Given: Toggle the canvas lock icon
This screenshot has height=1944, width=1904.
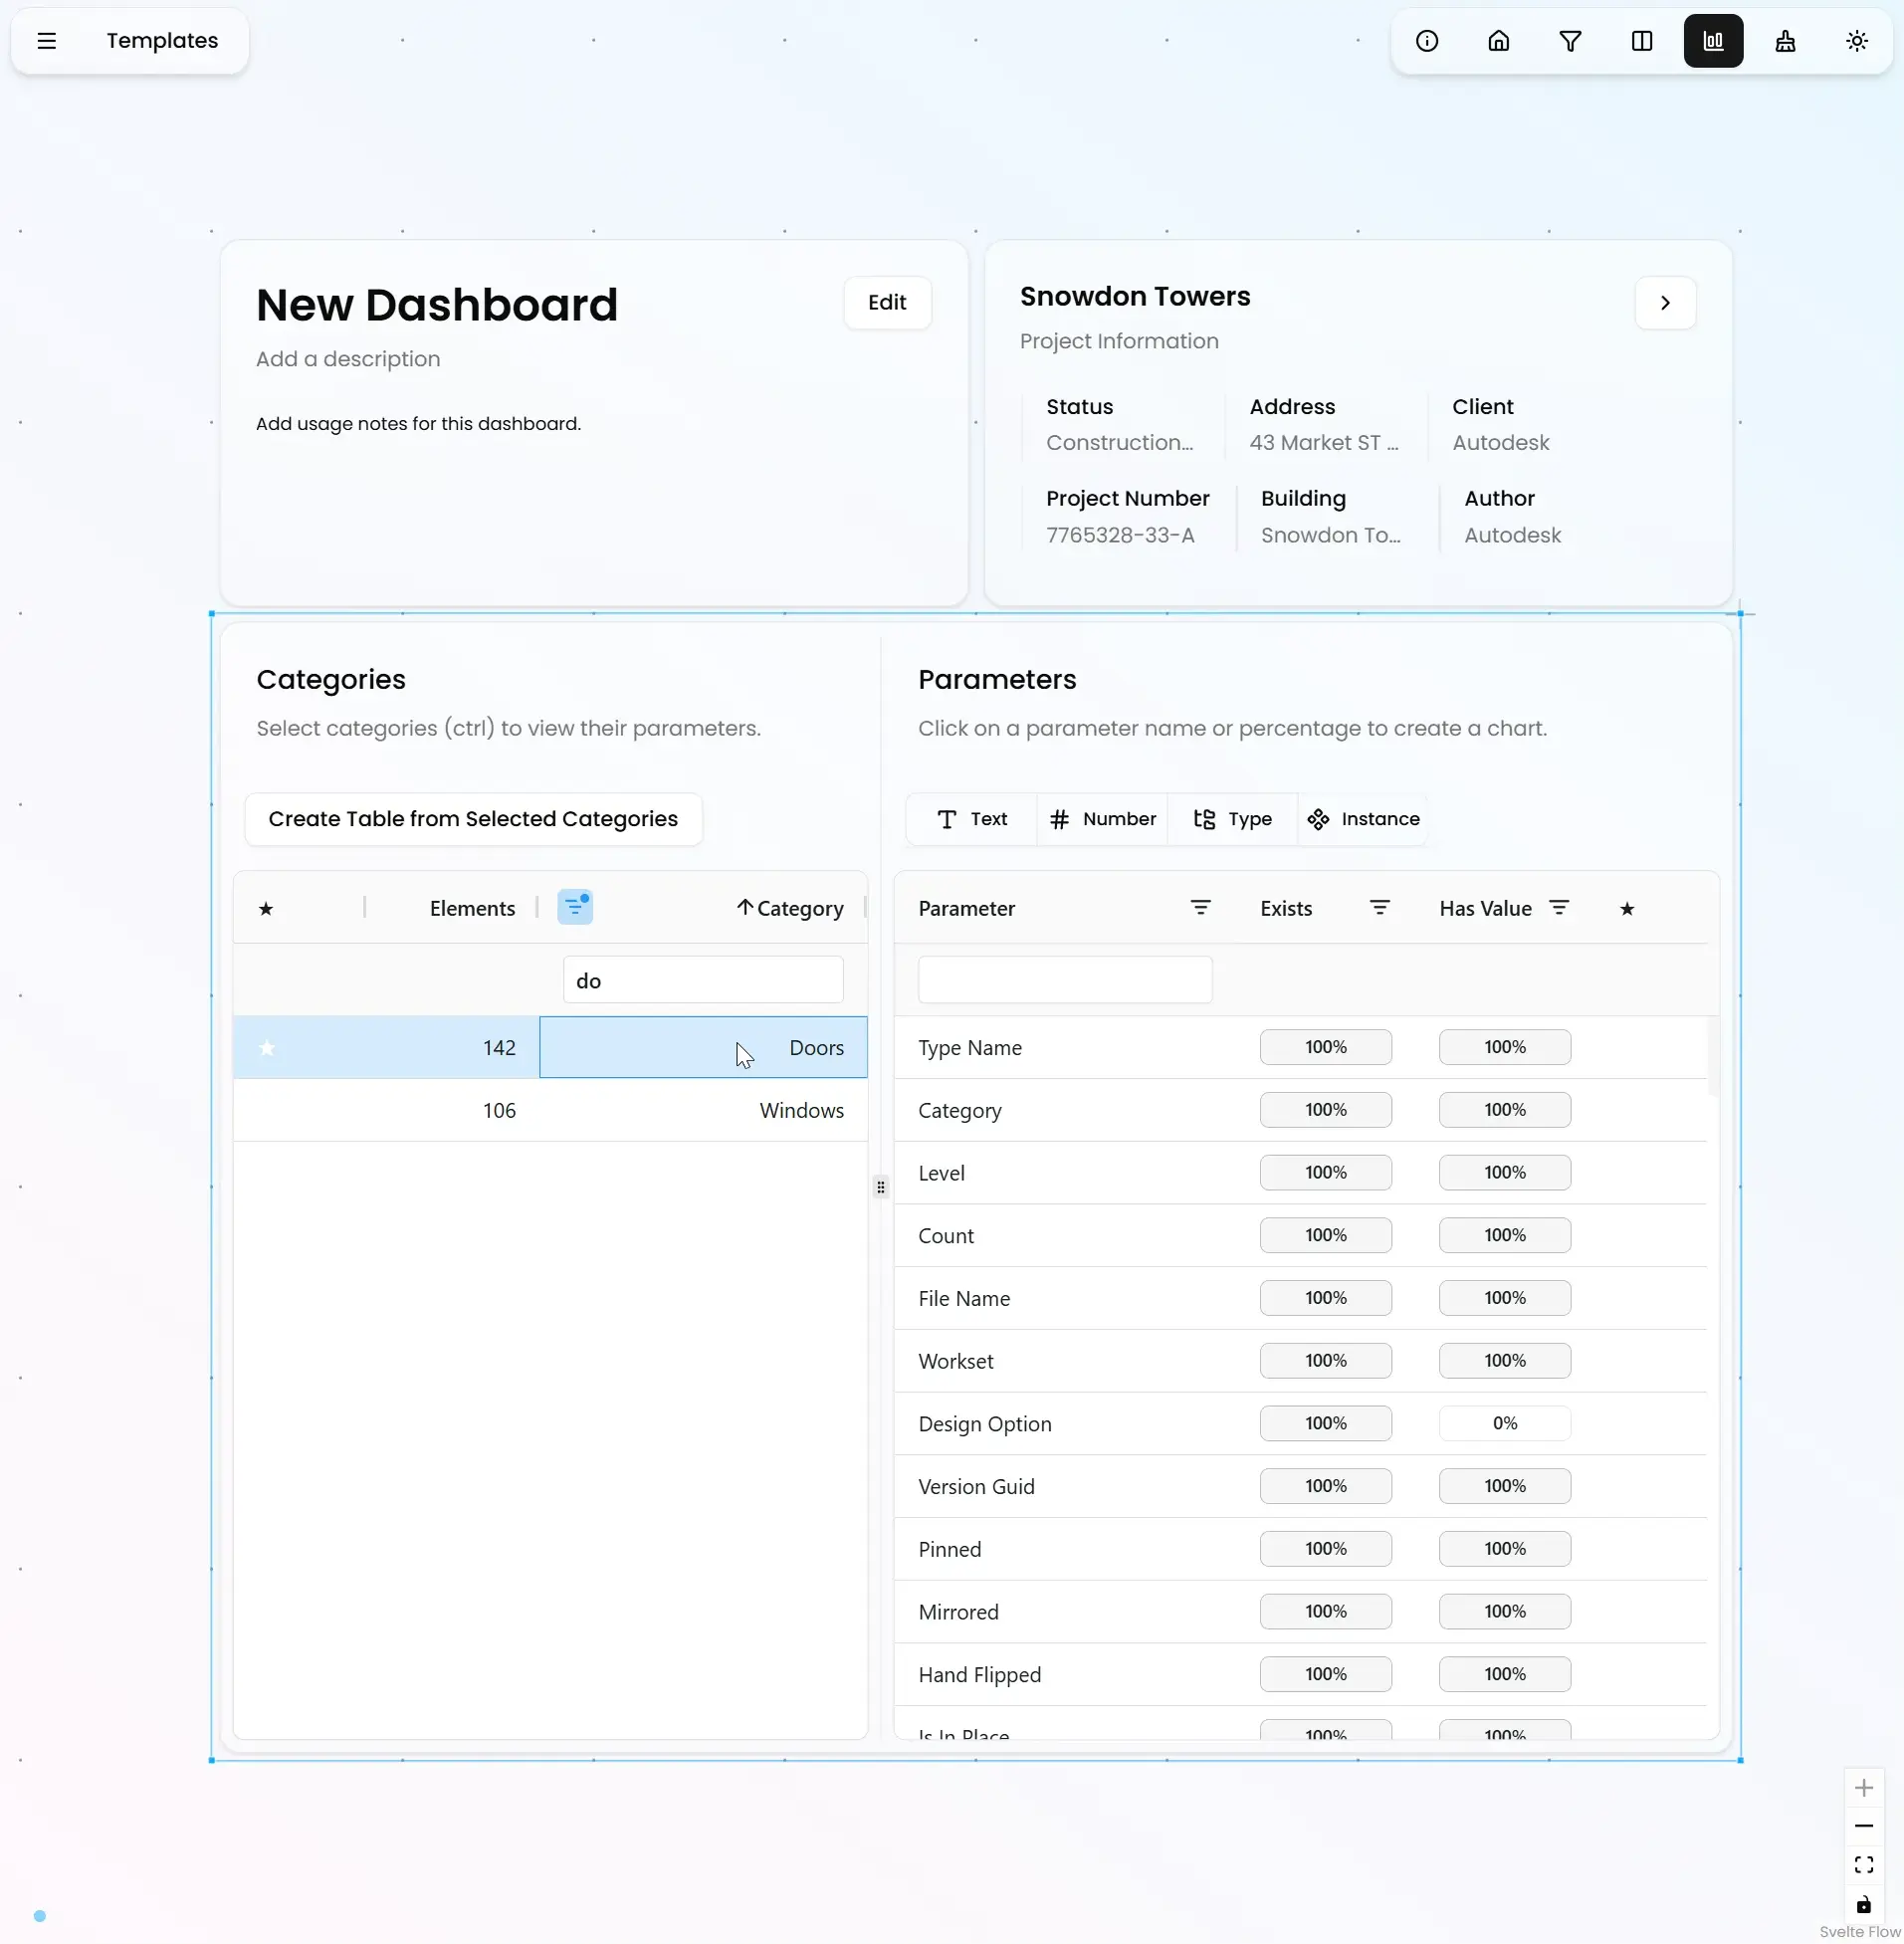Looking at the screenshot, I should click(x=1863, y=1904).
